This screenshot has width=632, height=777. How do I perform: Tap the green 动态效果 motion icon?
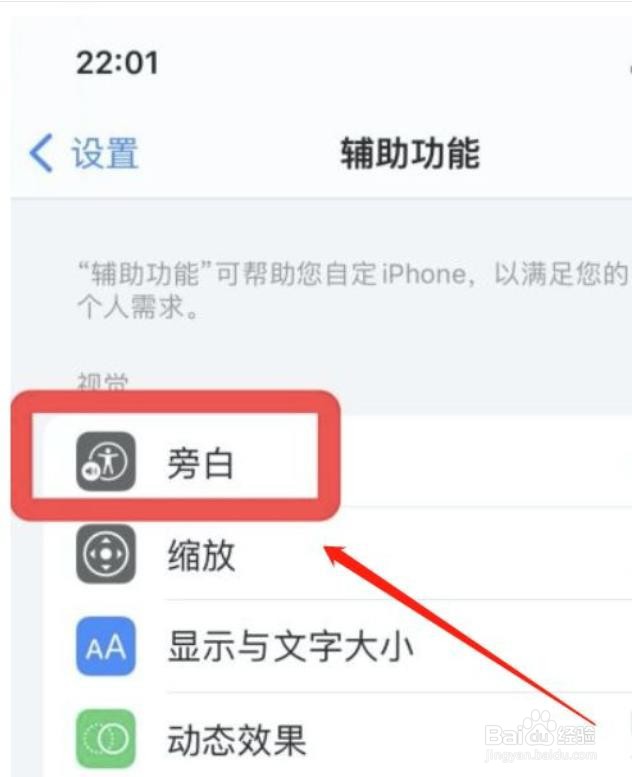[x=106, y=739]
